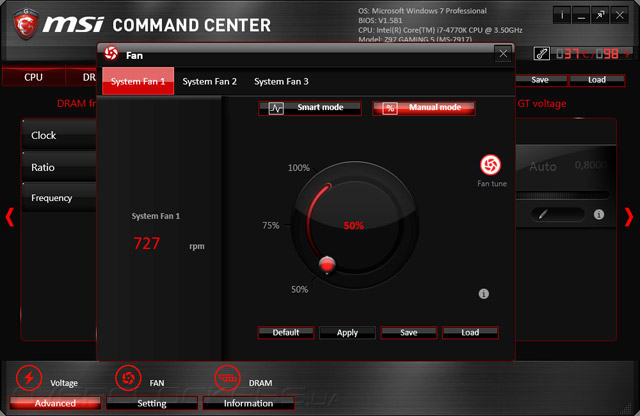
Task: Open the FAN icon in the bottom bar
Action: 128,378
